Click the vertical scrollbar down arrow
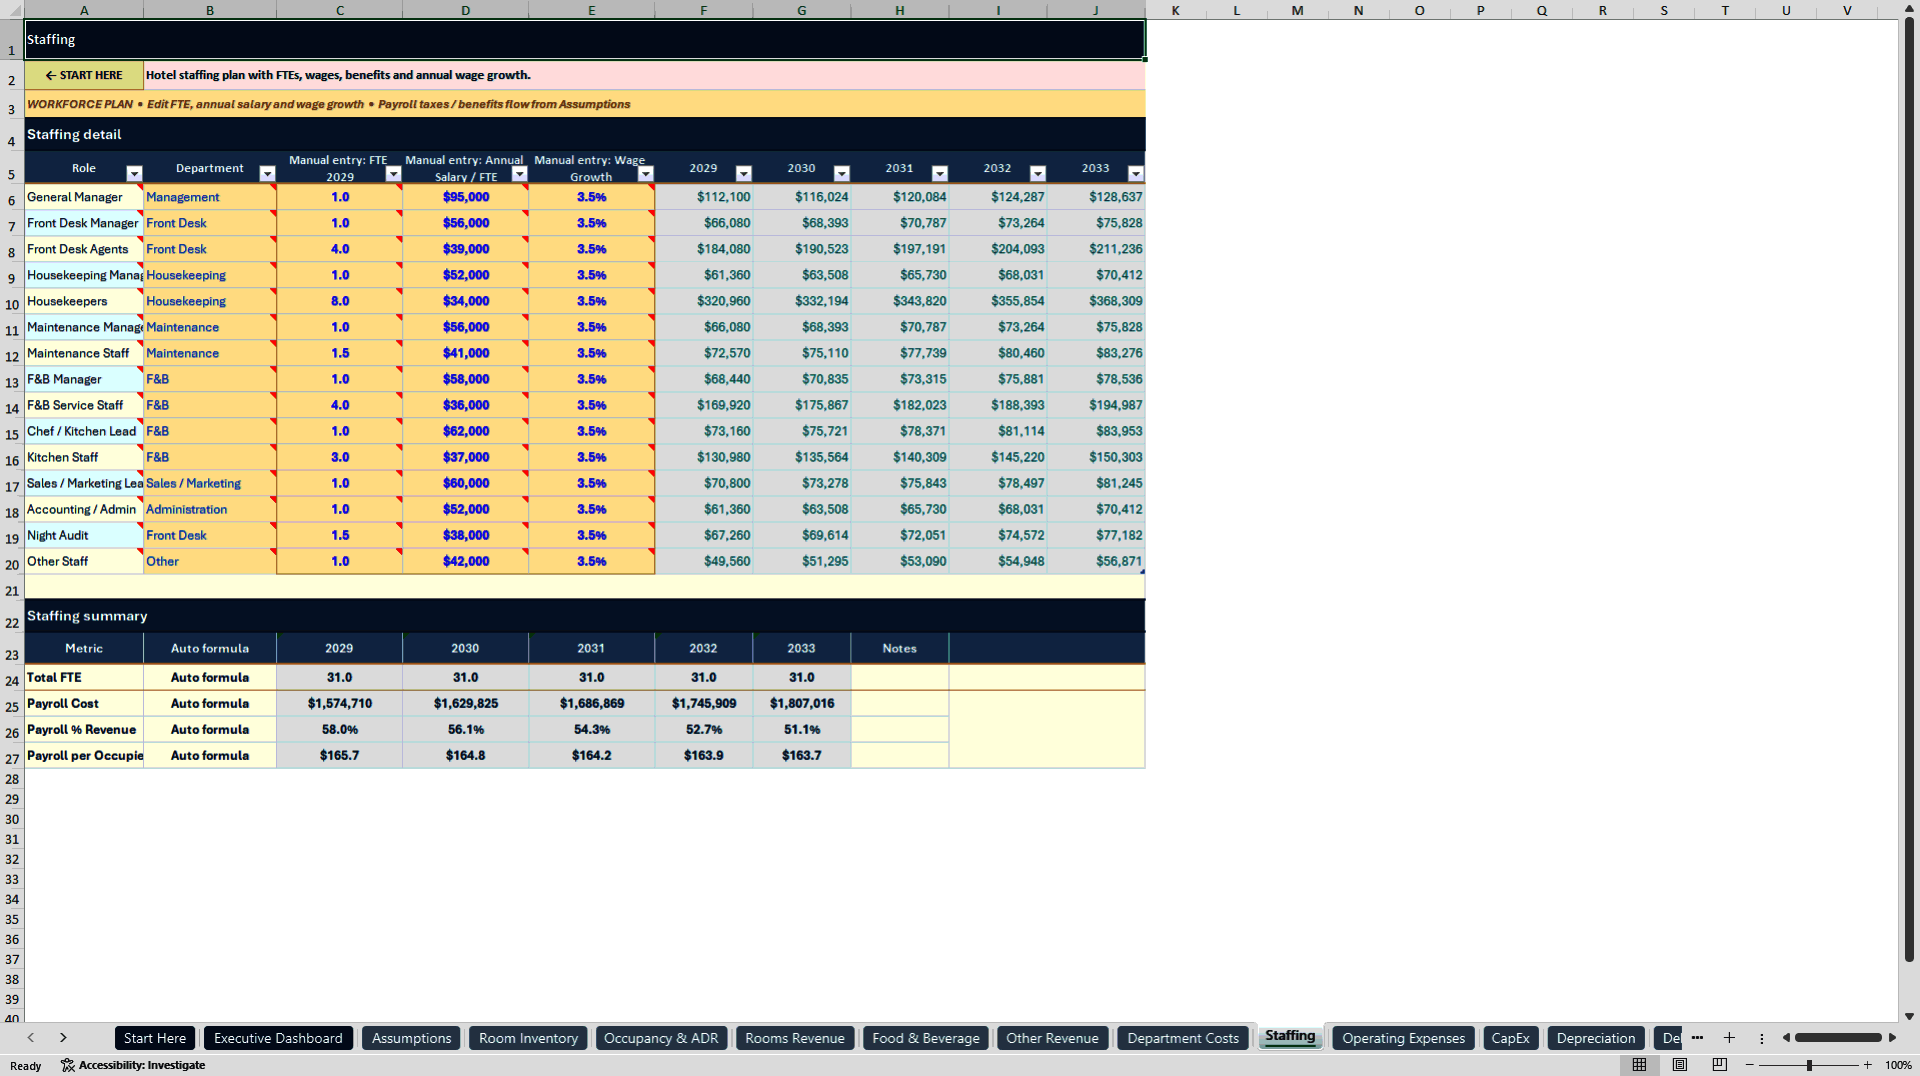The width and height of the screenshot is (1920, 1076). click(x=1909, y=1016)
